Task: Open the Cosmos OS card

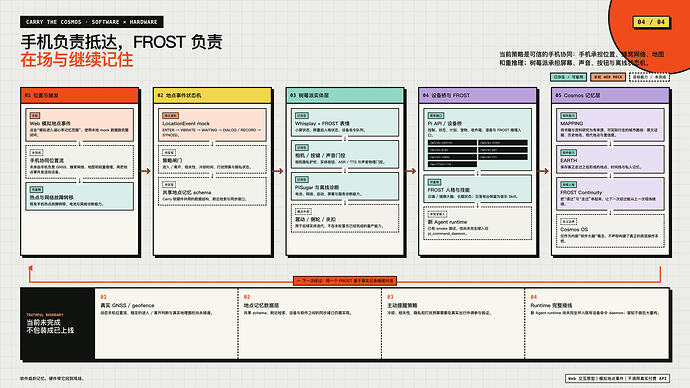Action: tap(610, 231)
